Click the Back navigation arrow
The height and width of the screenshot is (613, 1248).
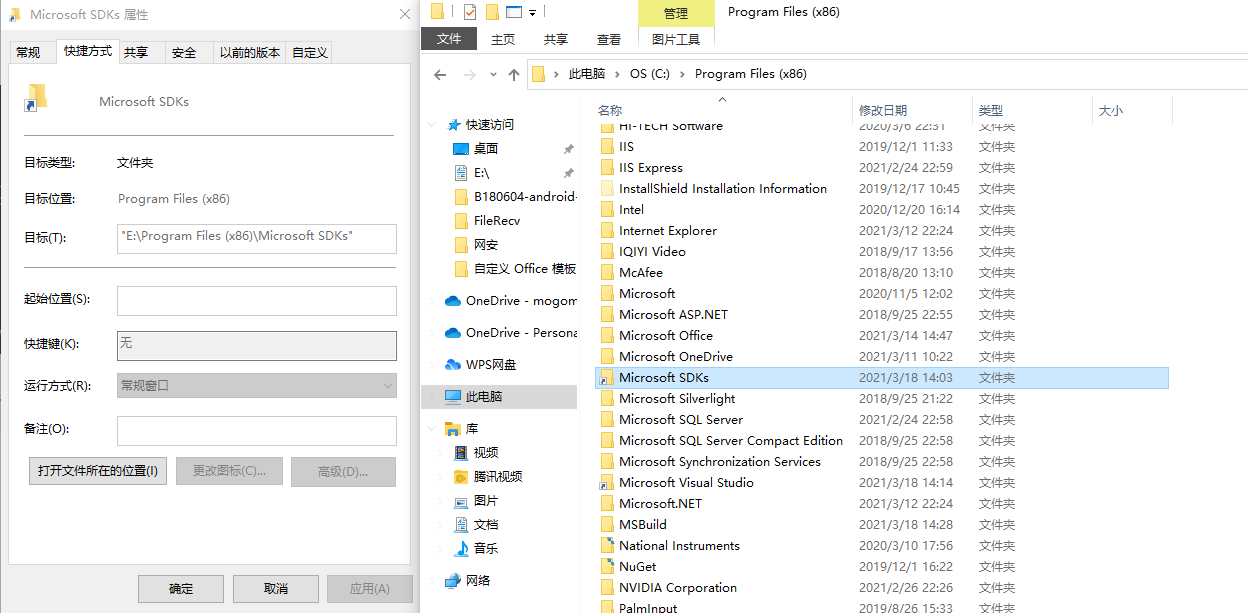[440, 74]
